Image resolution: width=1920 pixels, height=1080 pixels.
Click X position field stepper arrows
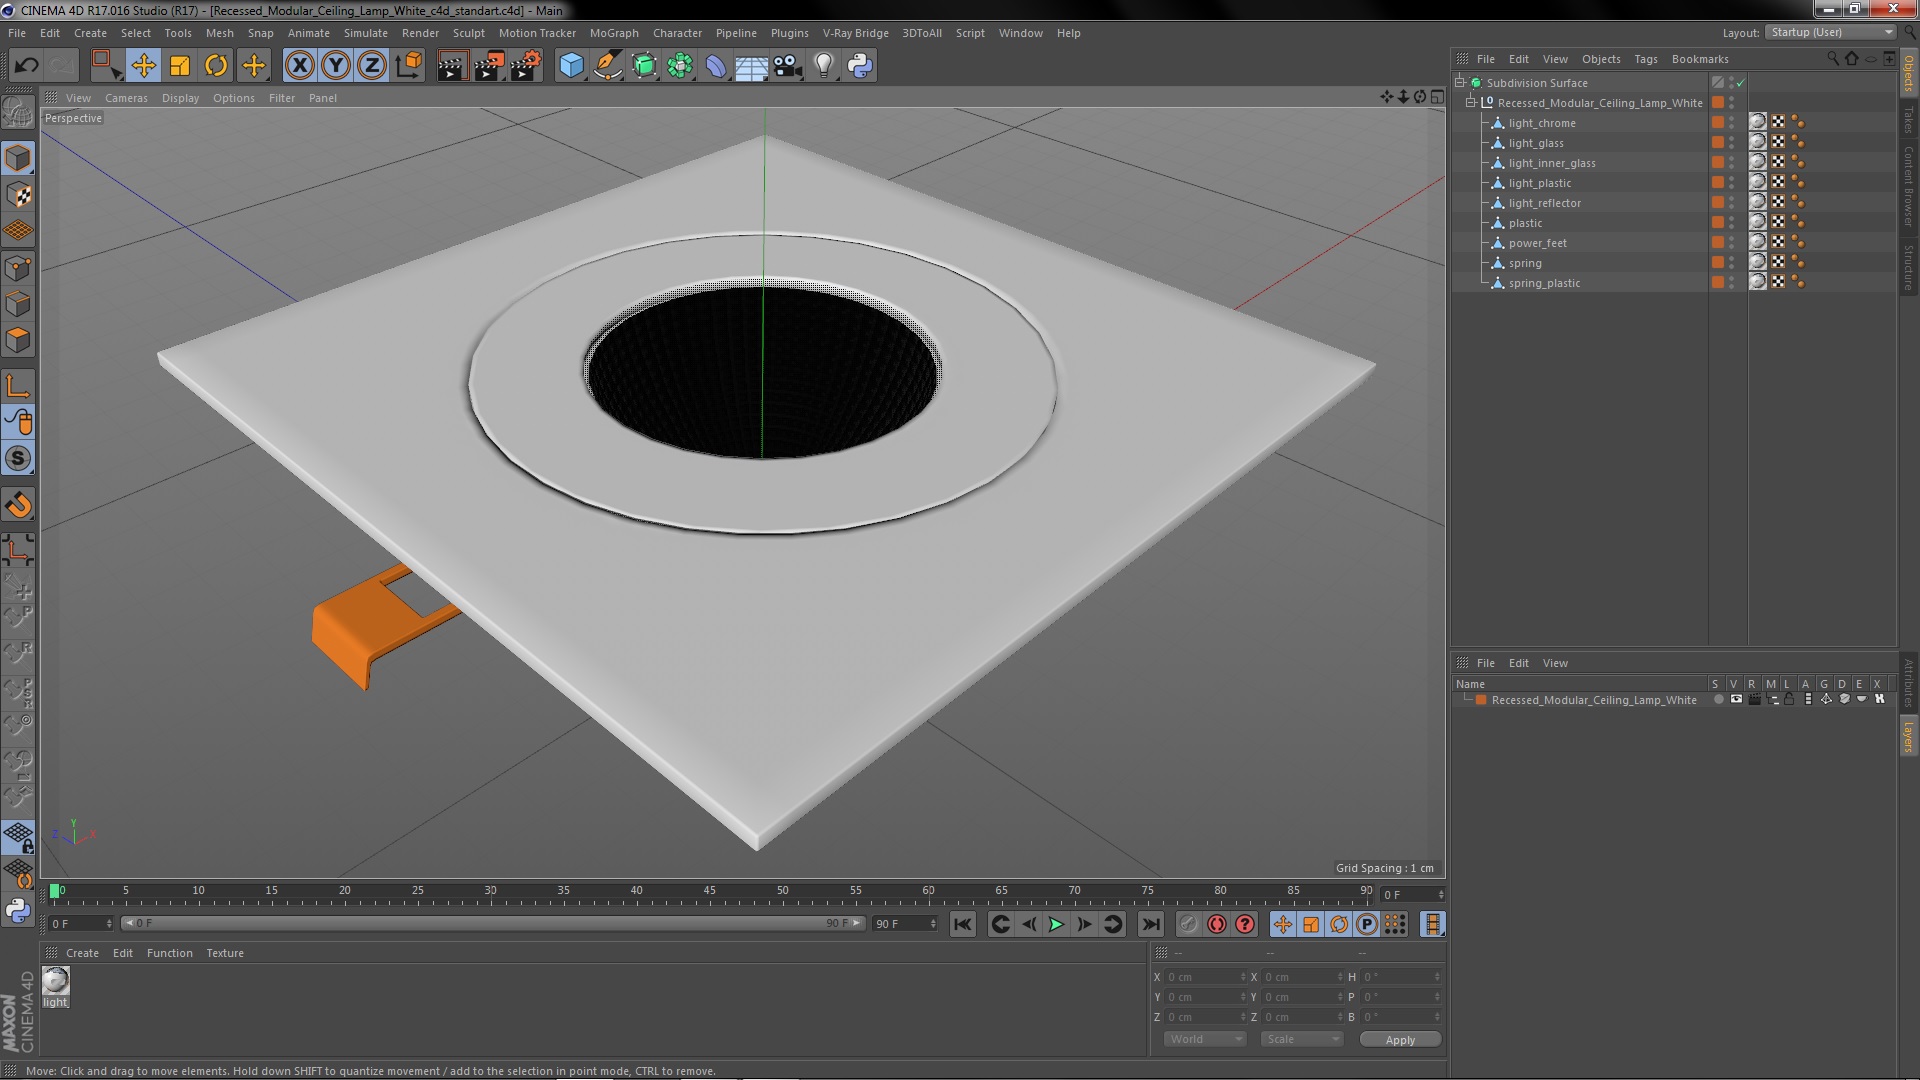(x=1243, y=977)
